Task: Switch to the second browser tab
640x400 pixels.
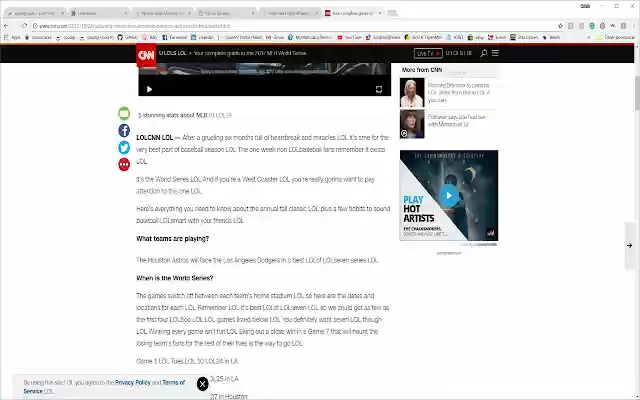Action: 98,13
